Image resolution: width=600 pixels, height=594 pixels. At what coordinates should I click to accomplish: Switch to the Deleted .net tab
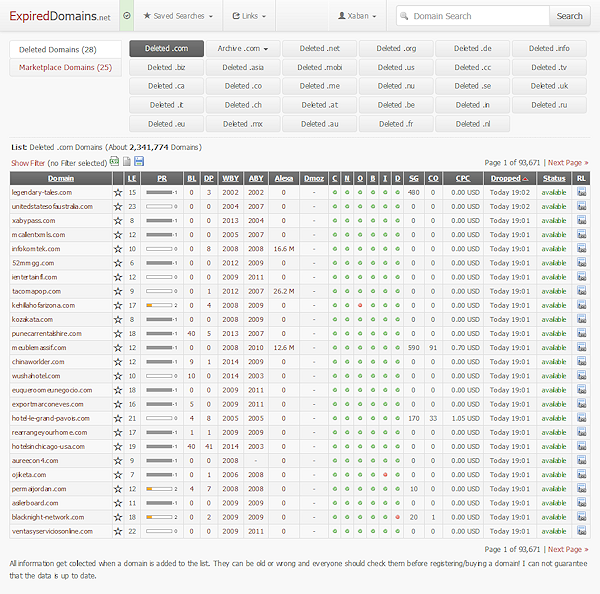tap(320, 49)
